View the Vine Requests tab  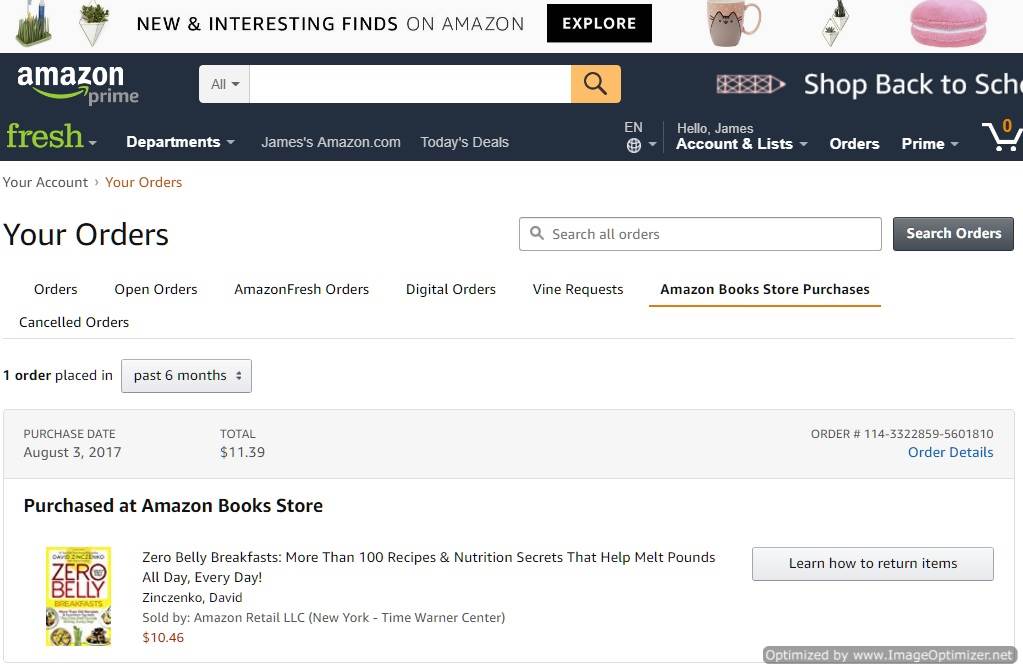(x=578, y=289)
